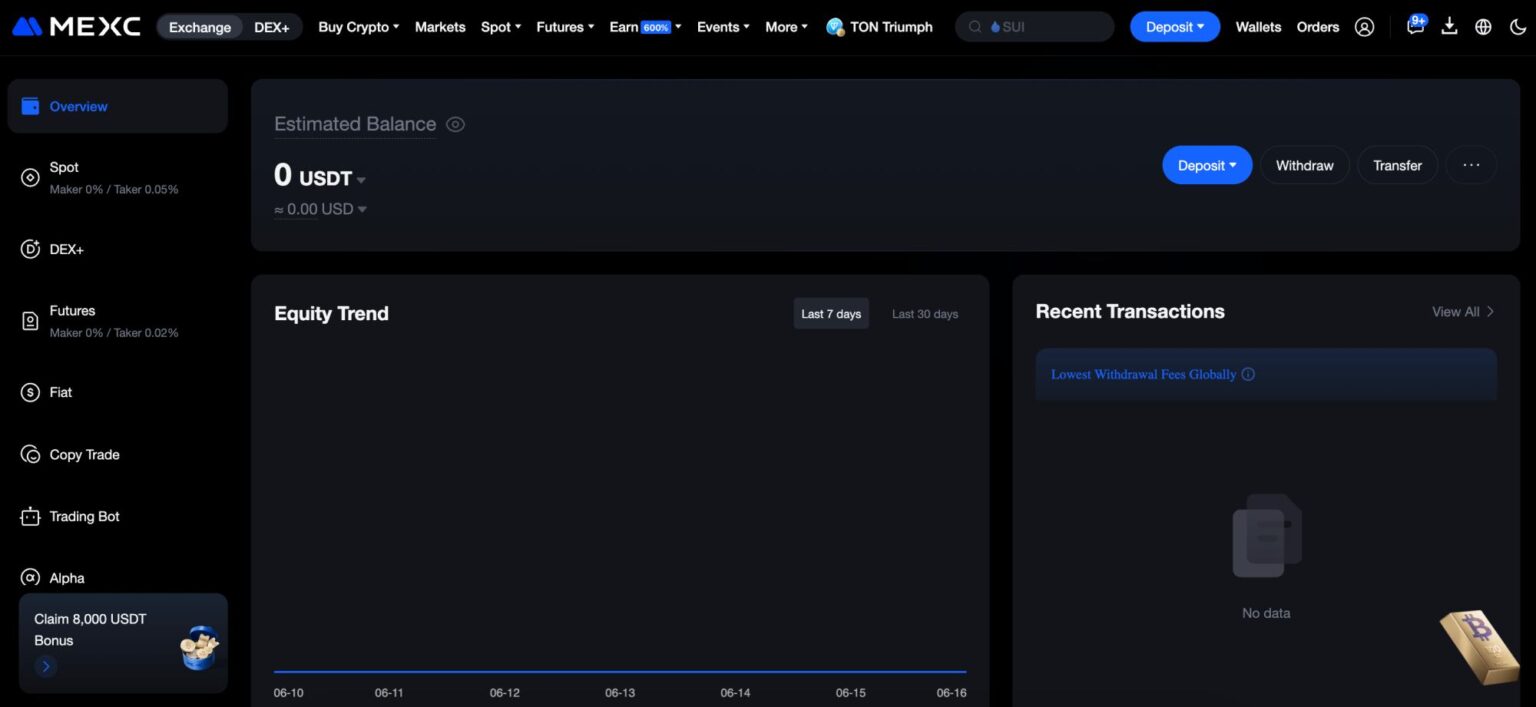Click the blue equity trend line
The image size is (1536, 707).
click(620, 671)
